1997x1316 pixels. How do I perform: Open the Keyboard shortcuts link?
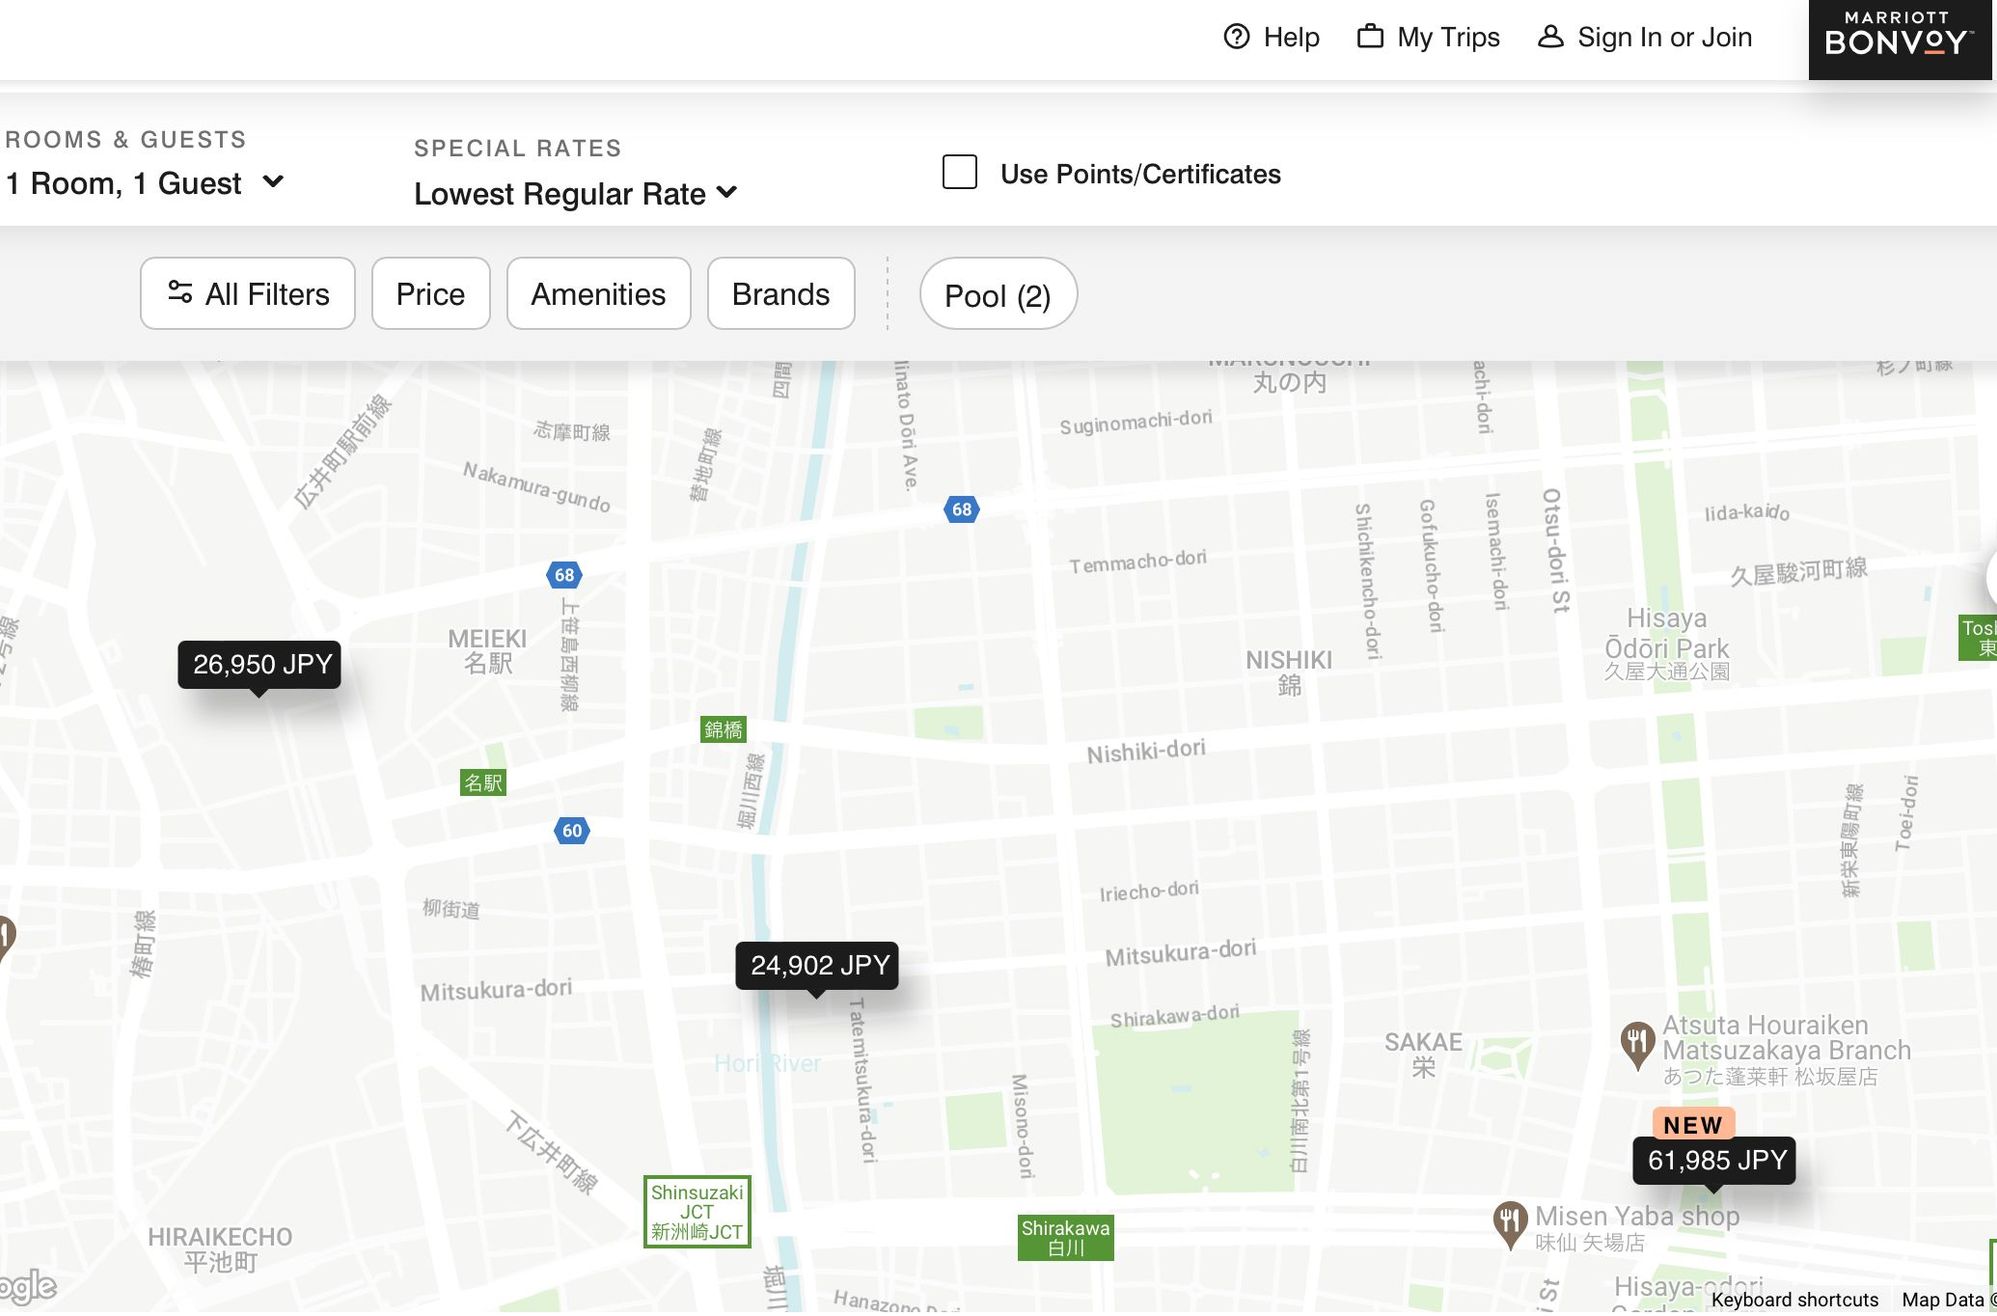(x=1794, y=1299)
